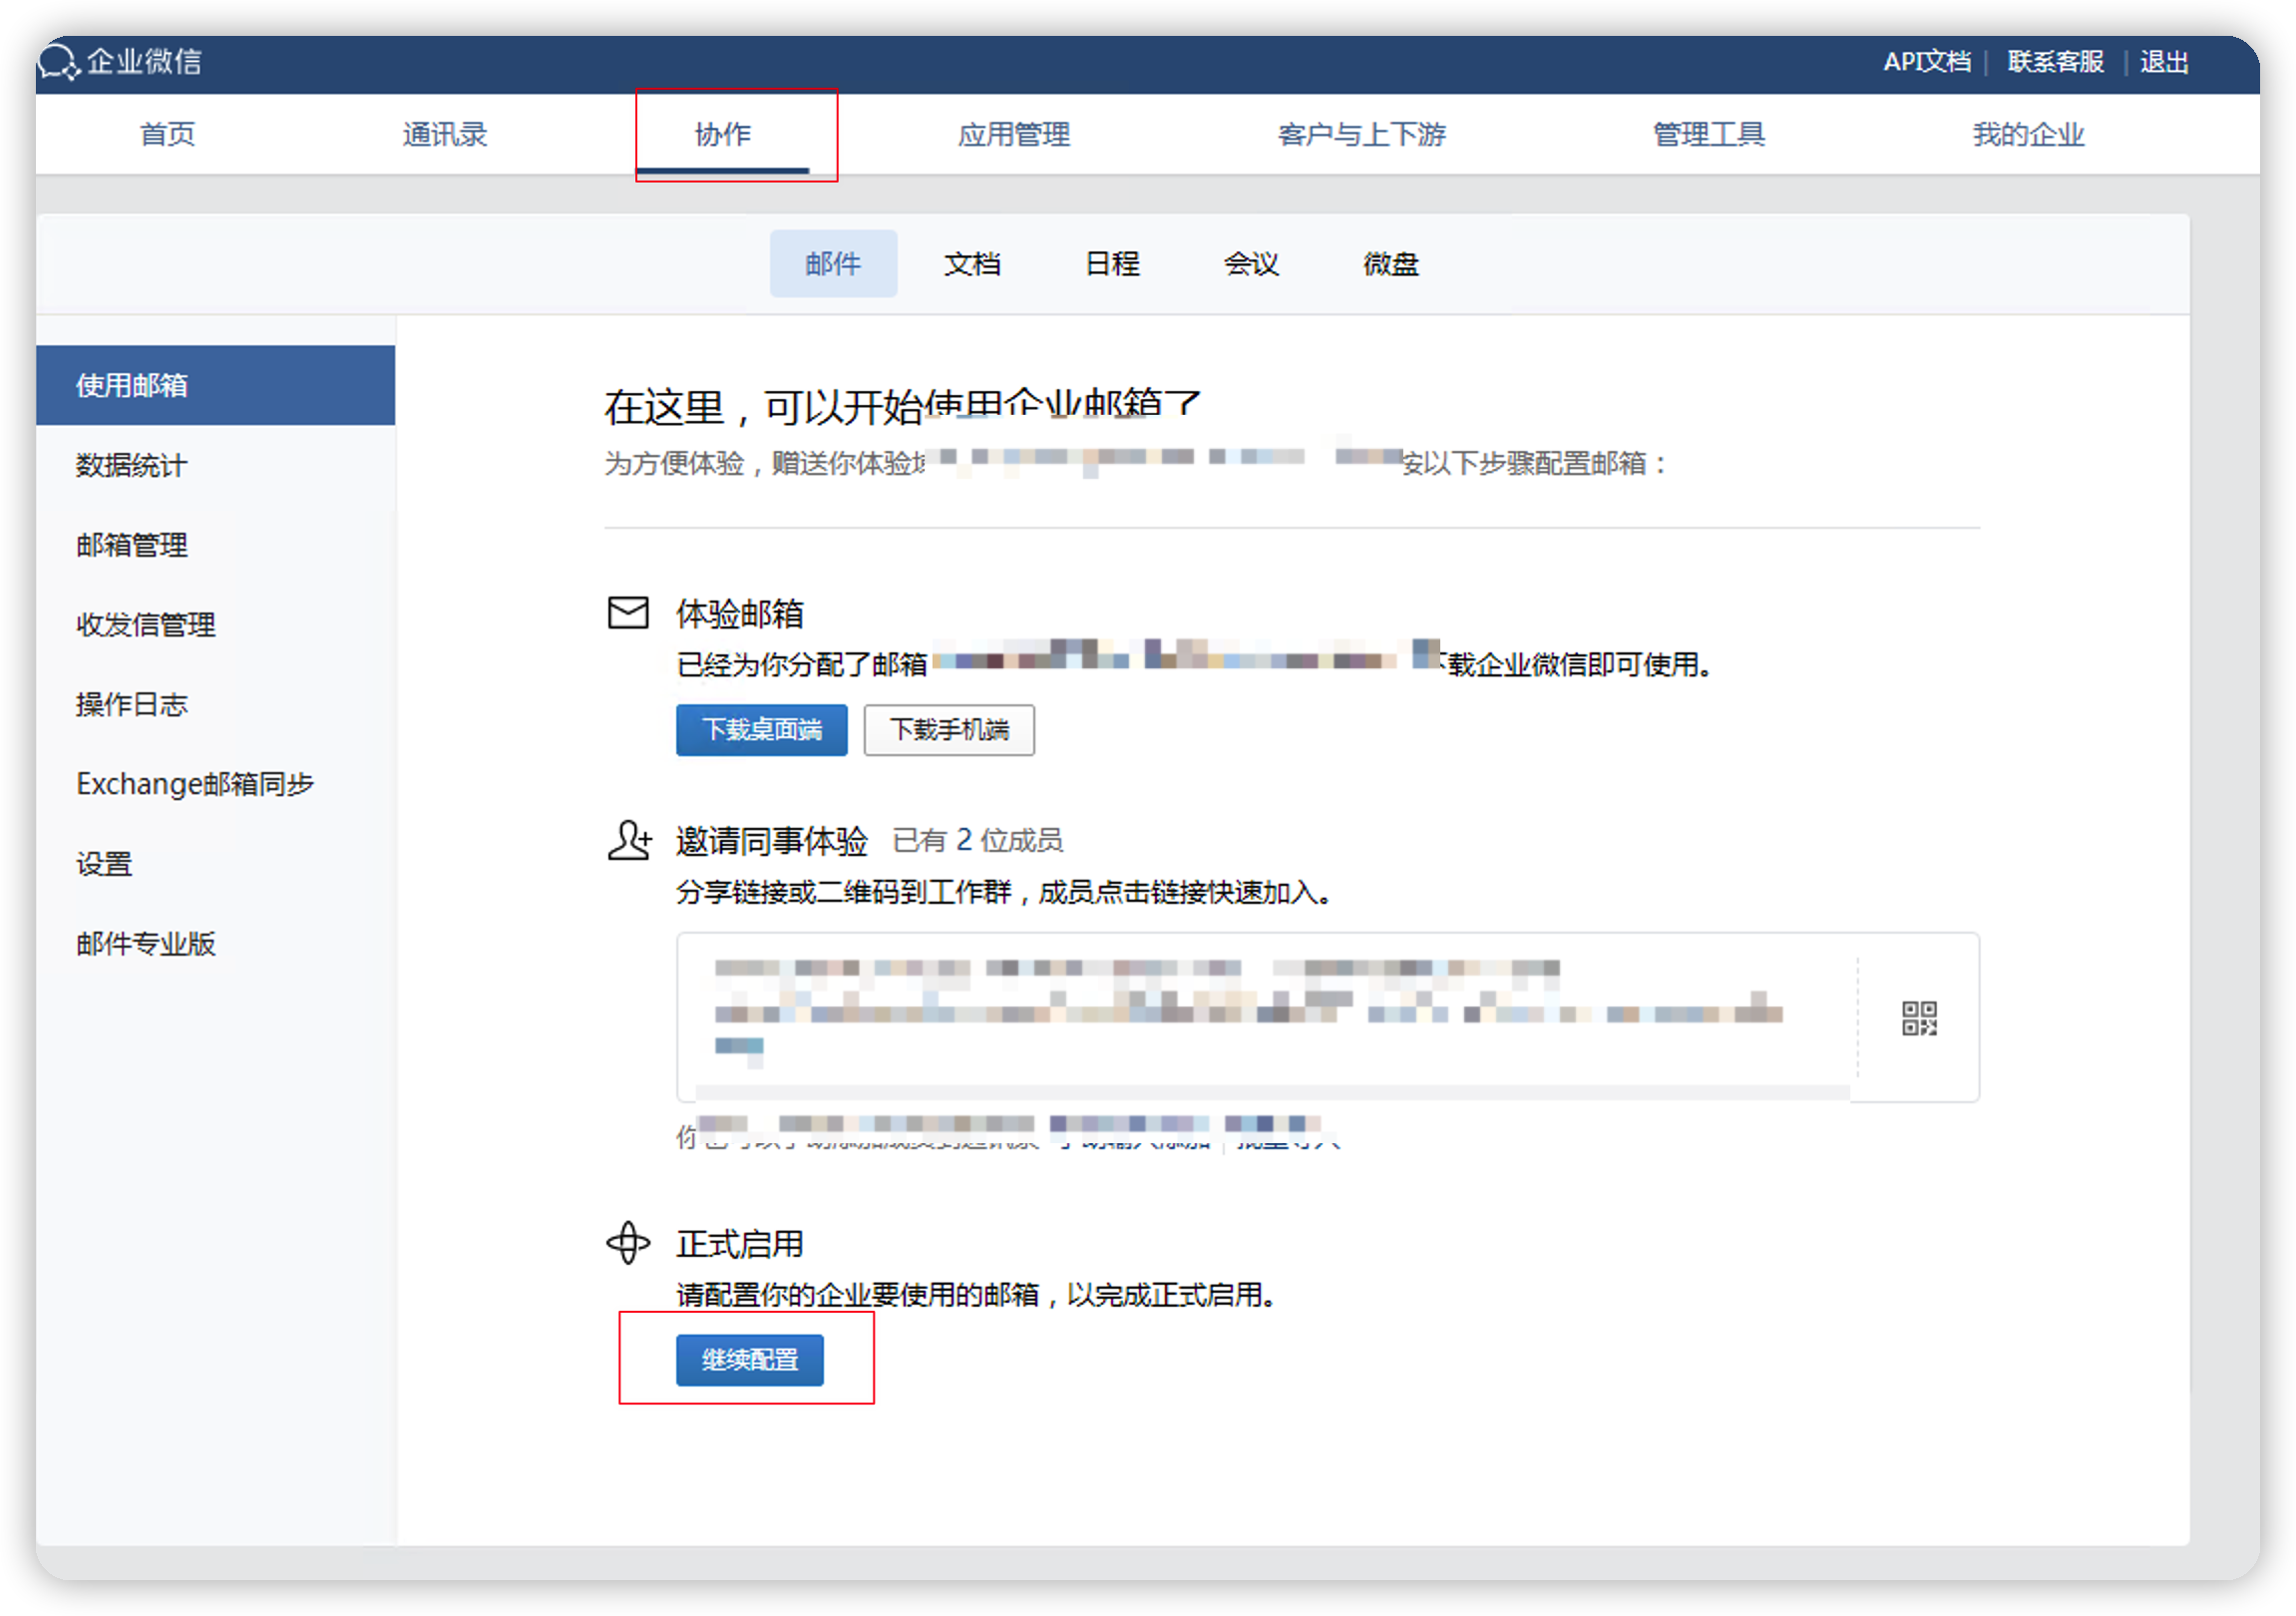Click the envelope icon beside 体验邮箱
Screen dimensions: 2296x1616
point(628,613)
